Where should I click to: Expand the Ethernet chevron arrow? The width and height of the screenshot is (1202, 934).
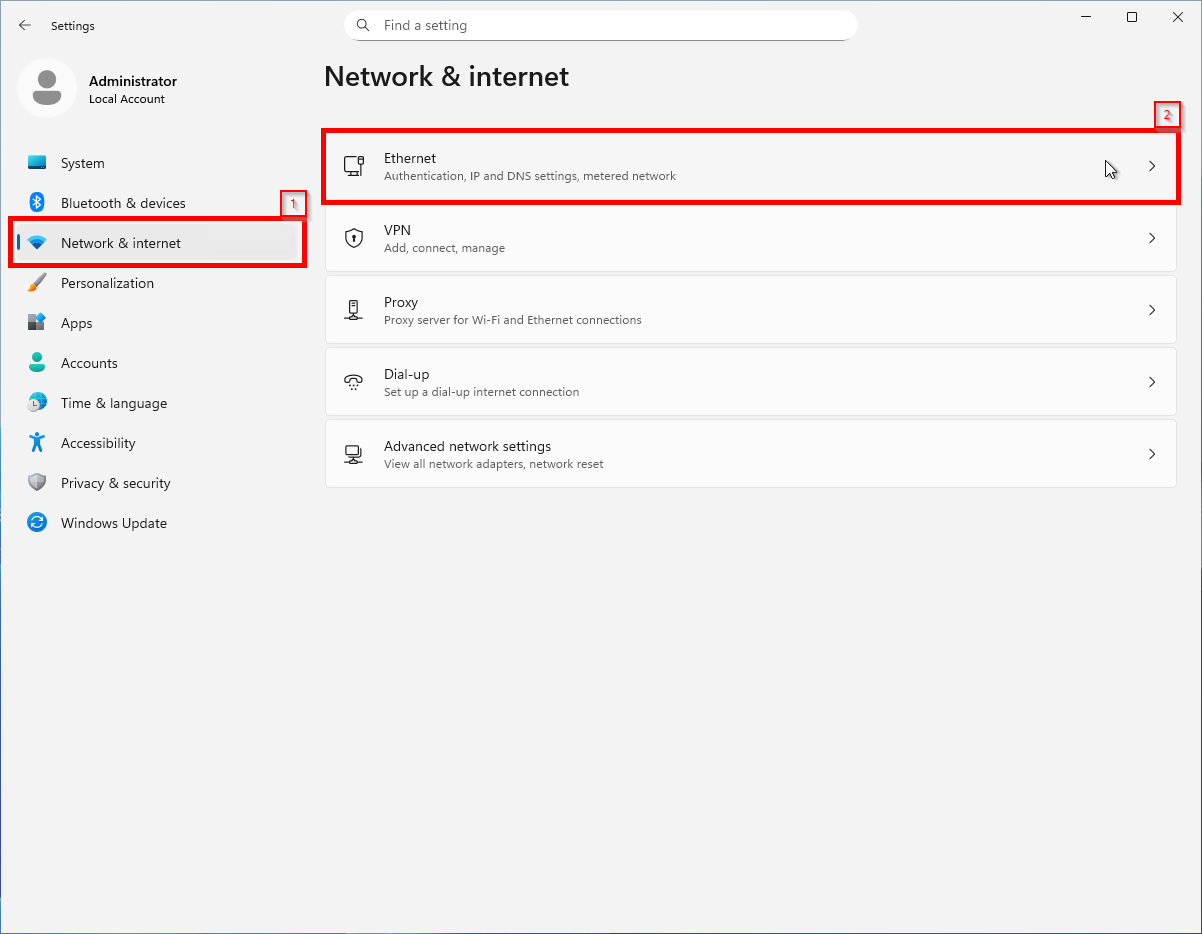pyautogui.click(x=1152, y=166)
